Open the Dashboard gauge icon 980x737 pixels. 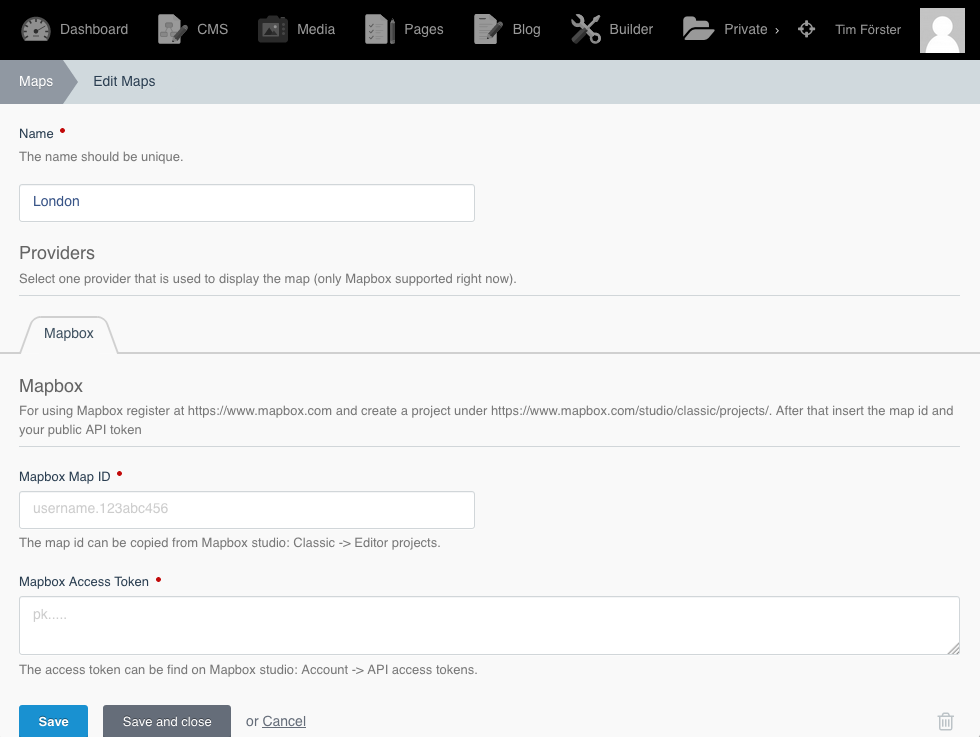[36, 29]
